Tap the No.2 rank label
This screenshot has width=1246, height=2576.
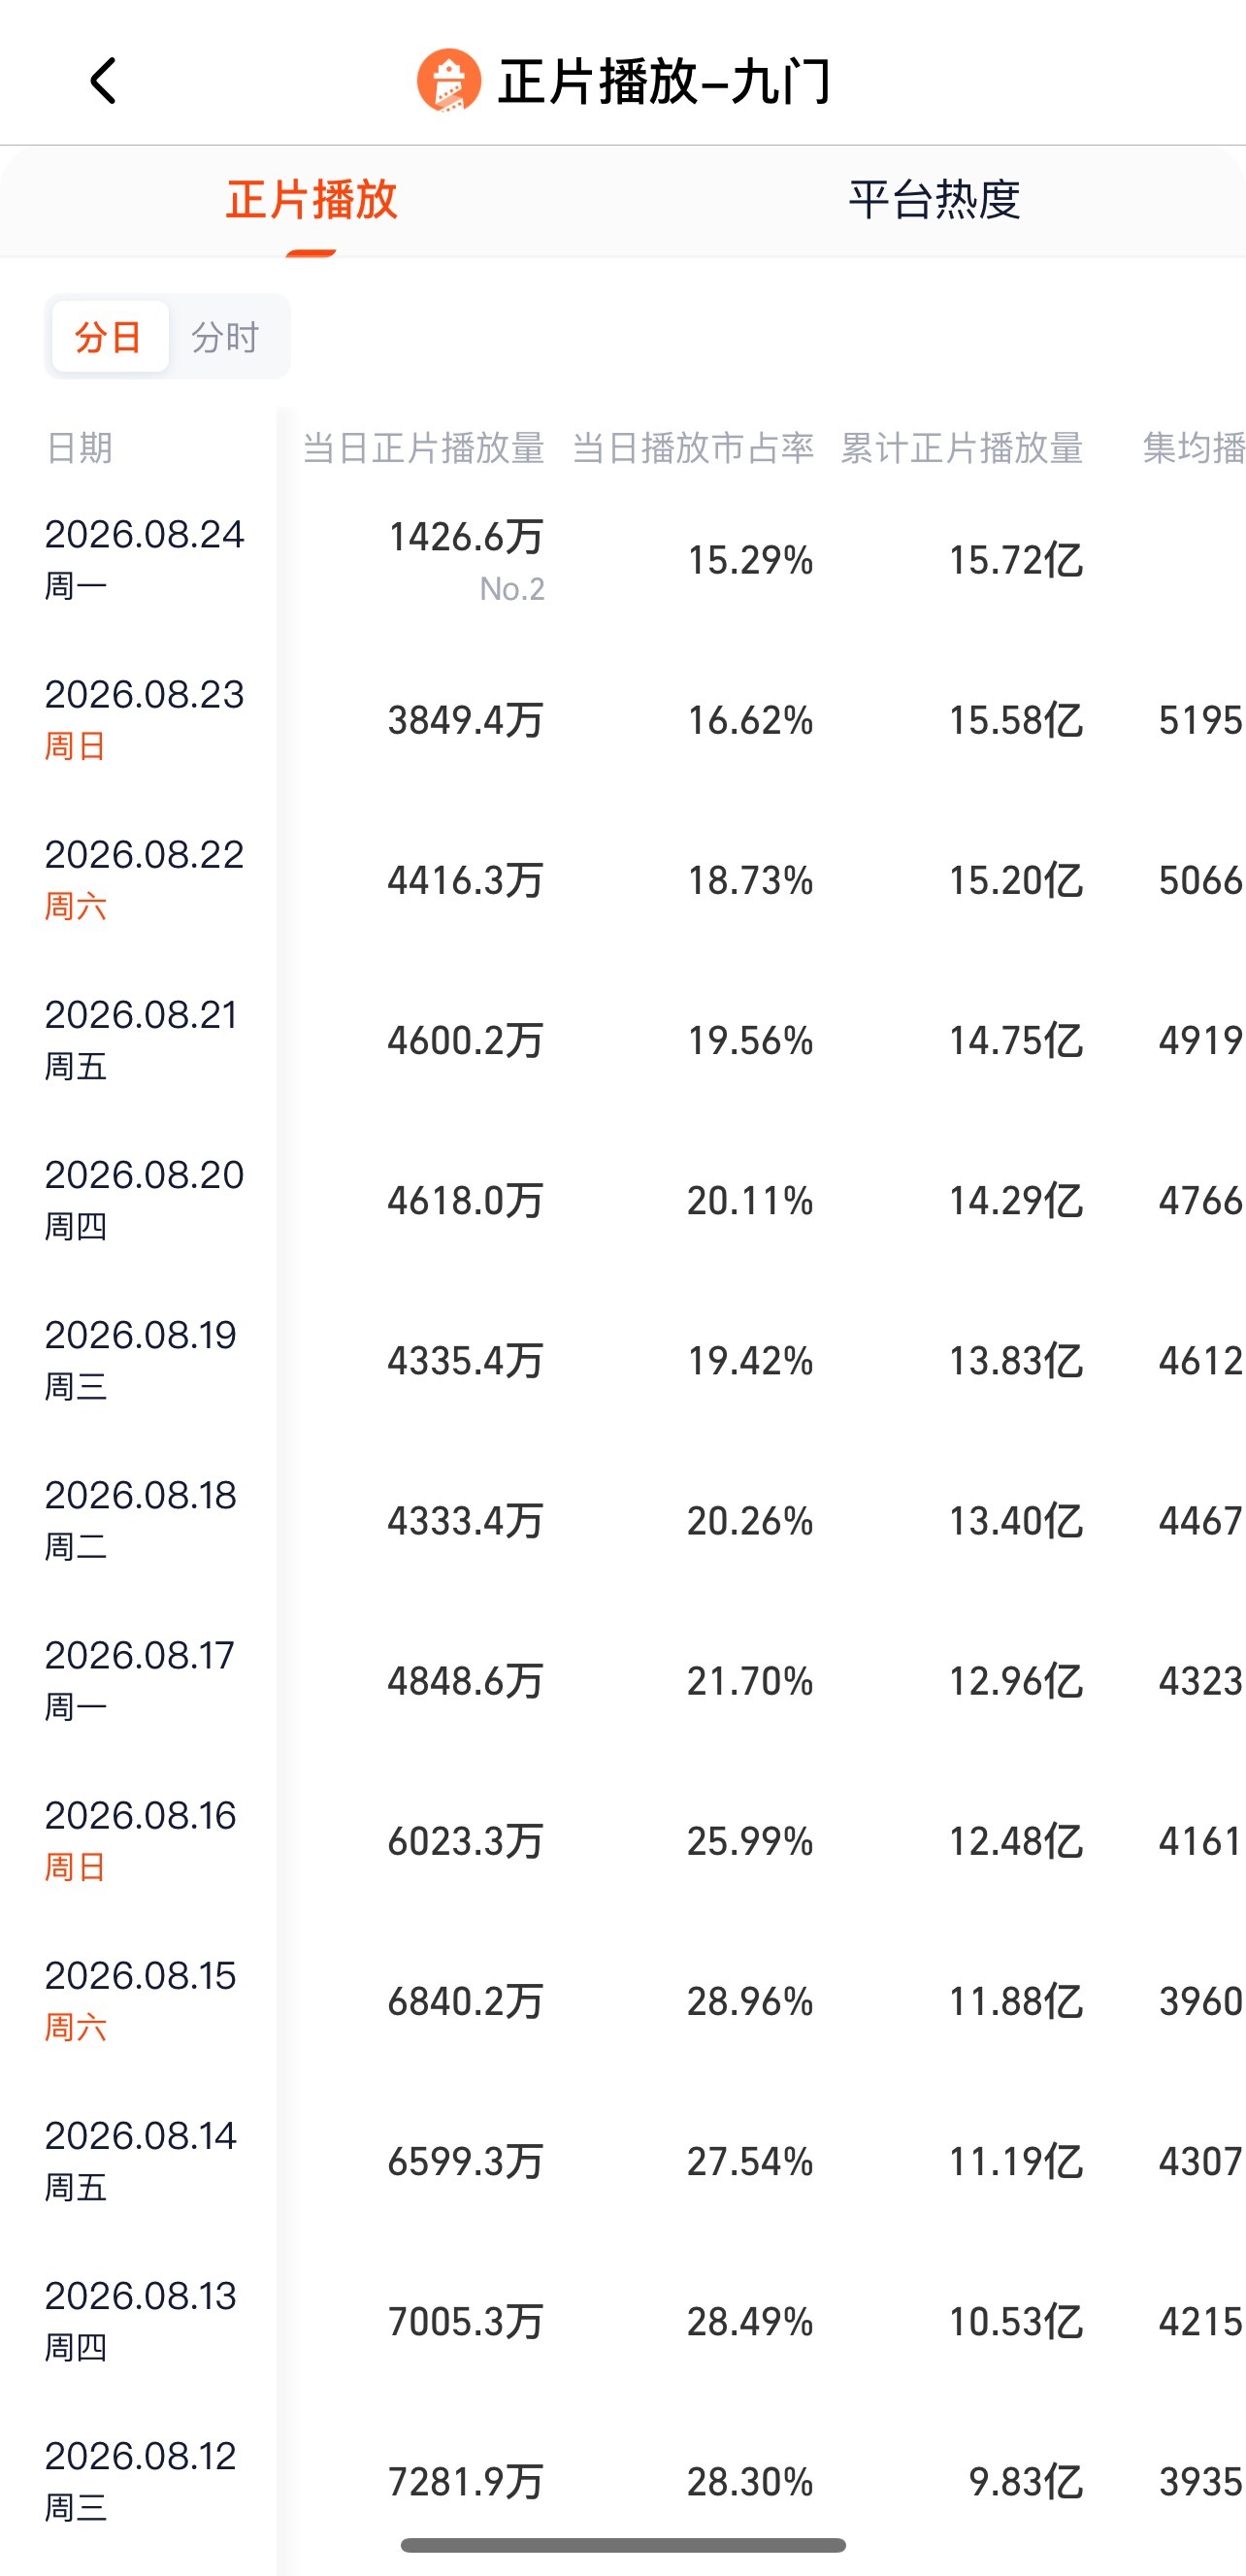[x=512, y=589]
